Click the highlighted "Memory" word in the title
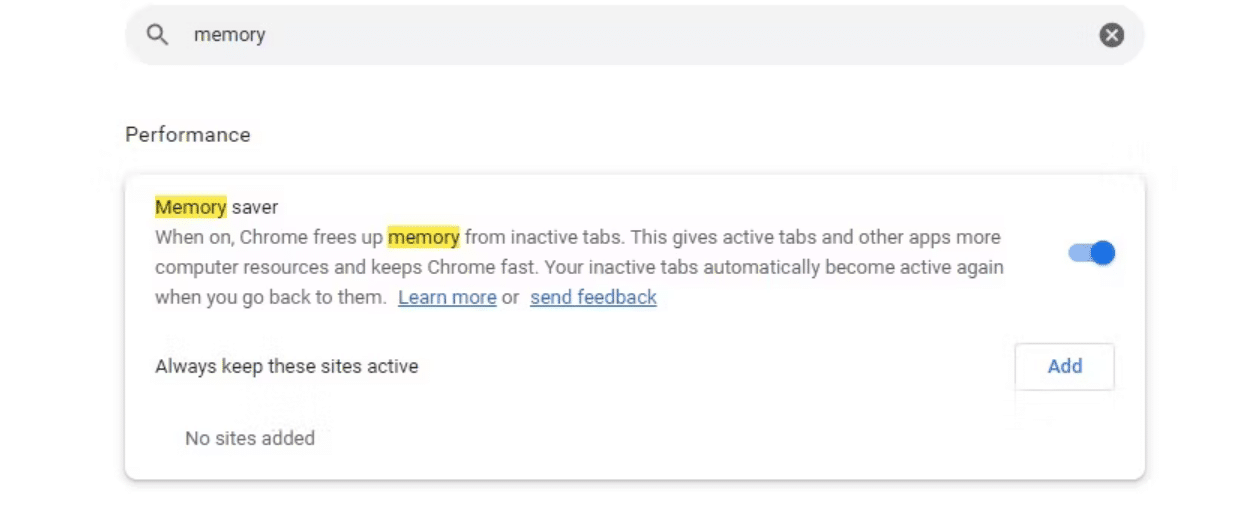Viewport: 1247px width, 509px height. (x=190, y=207)
